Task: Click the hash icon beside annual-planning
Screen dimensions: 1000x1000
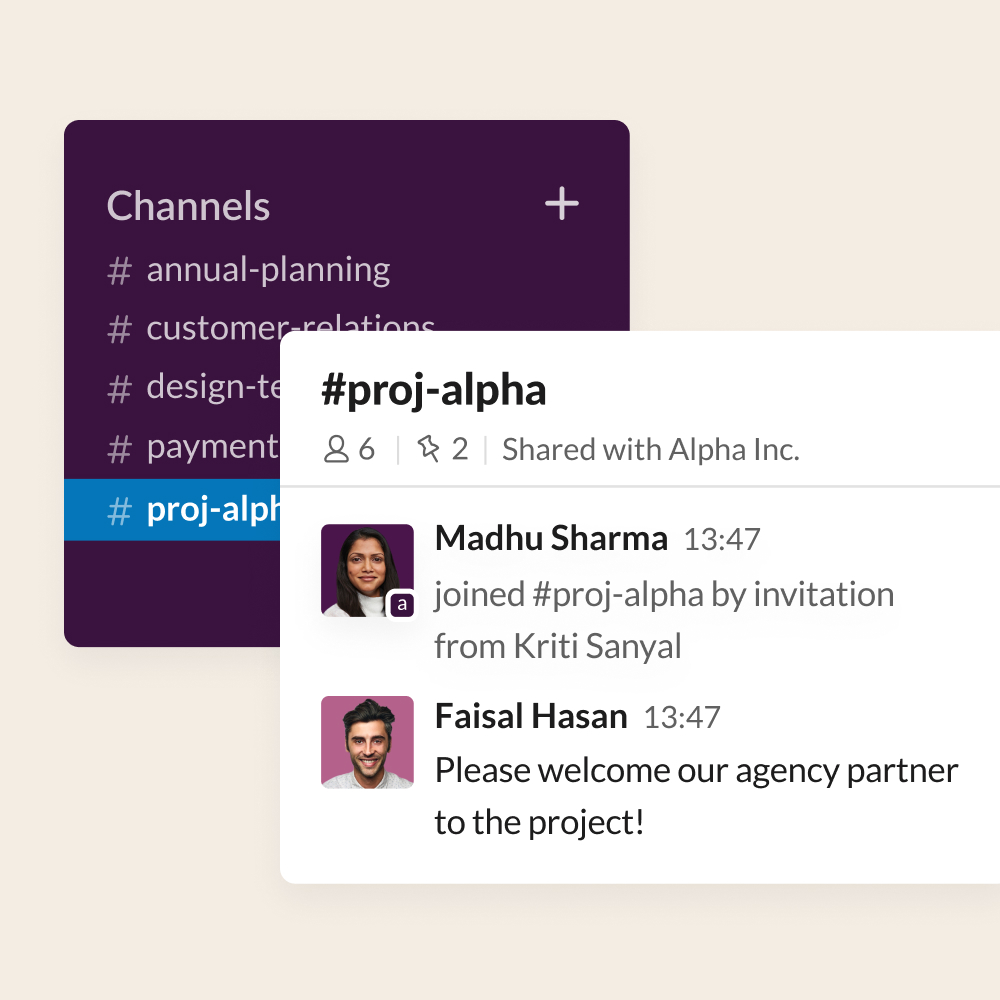Action: click(118, 270)
